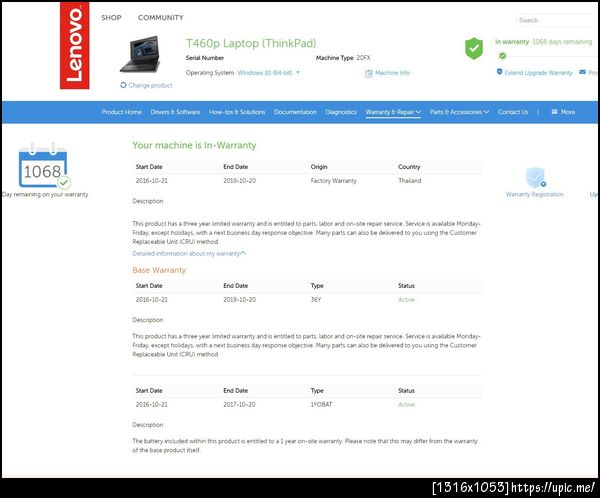Click the 'in warranty 1068 days remaining' text

pos(543,42)
